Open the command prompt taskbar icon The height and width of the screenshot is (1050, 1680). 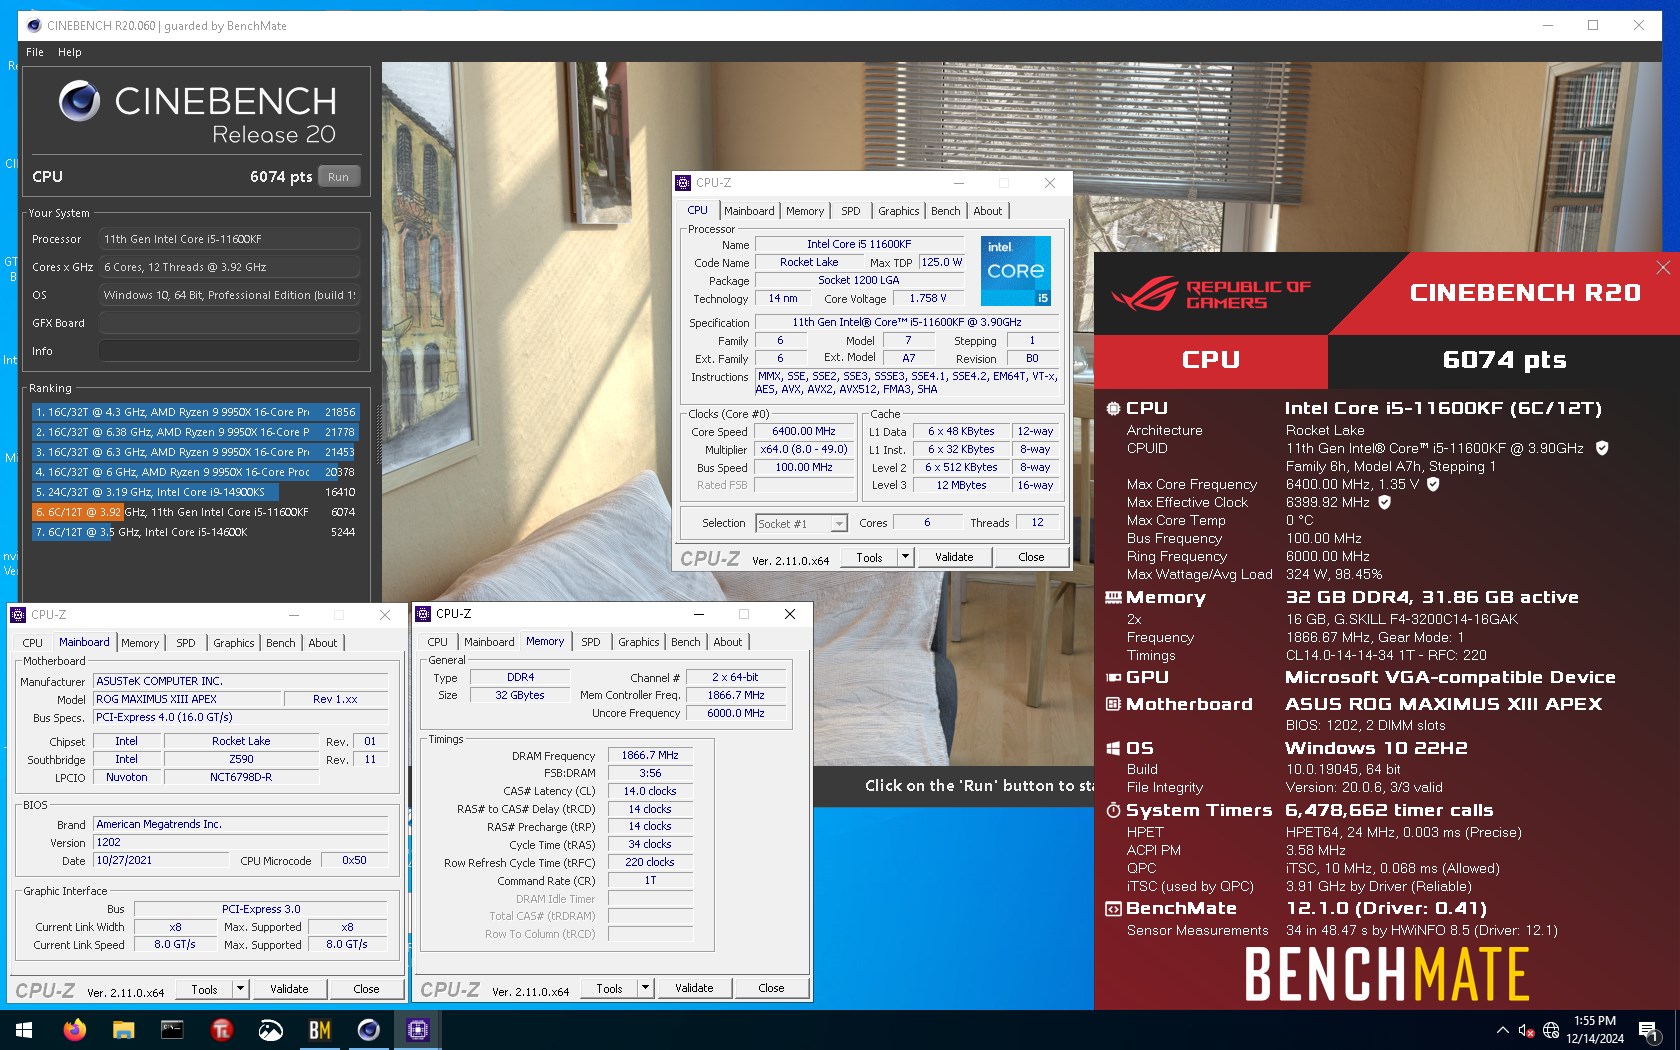point(172,1029)
